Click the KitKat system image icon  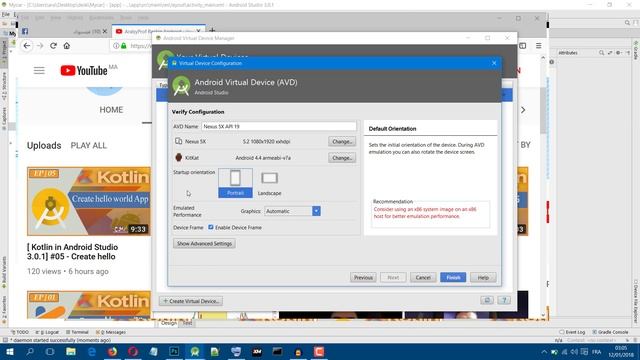[x=178, y=158]
